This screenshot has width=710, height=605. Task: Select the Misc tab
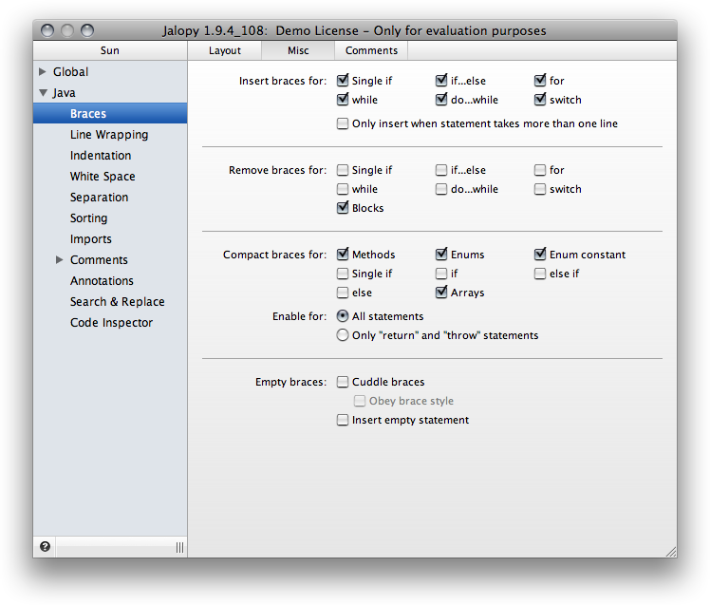coord(298,50)
